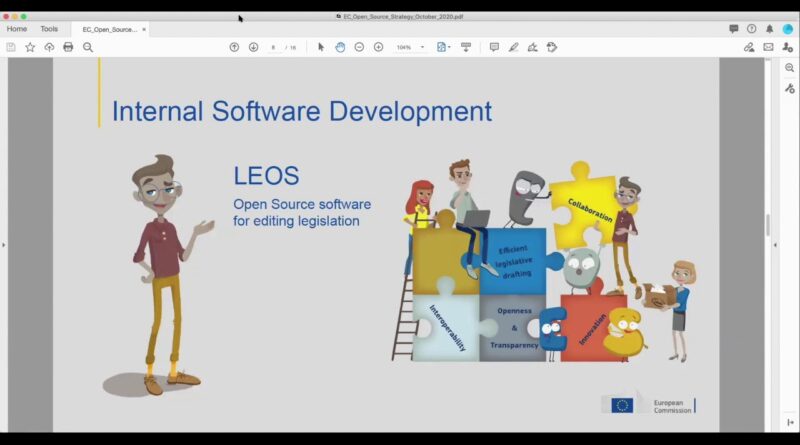800x445 pixels.
Task: Go to next page arrow
Action: pos(253,47)
